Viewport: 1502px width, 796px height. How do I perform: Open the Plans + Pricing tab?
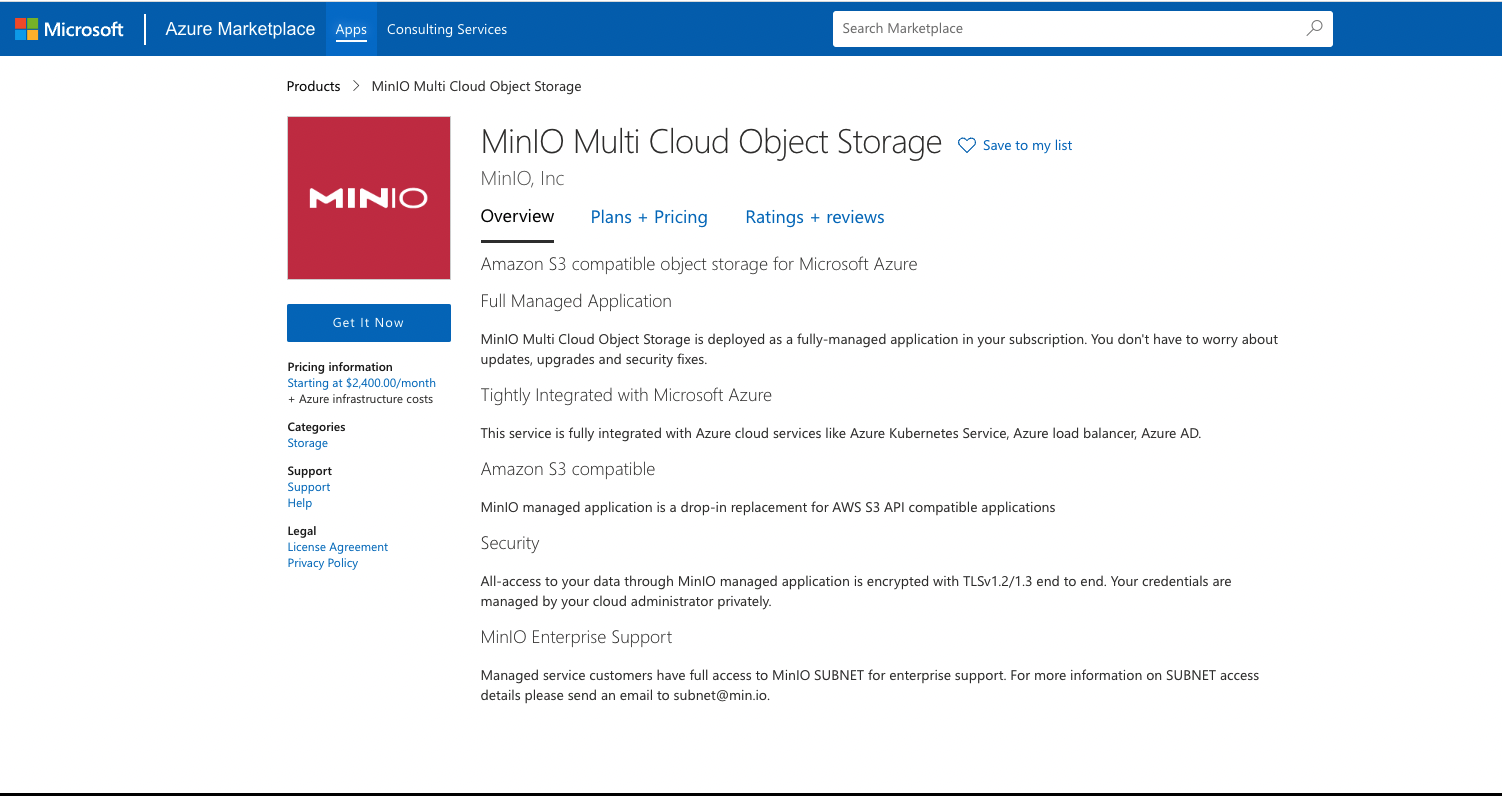click(649, 217)
